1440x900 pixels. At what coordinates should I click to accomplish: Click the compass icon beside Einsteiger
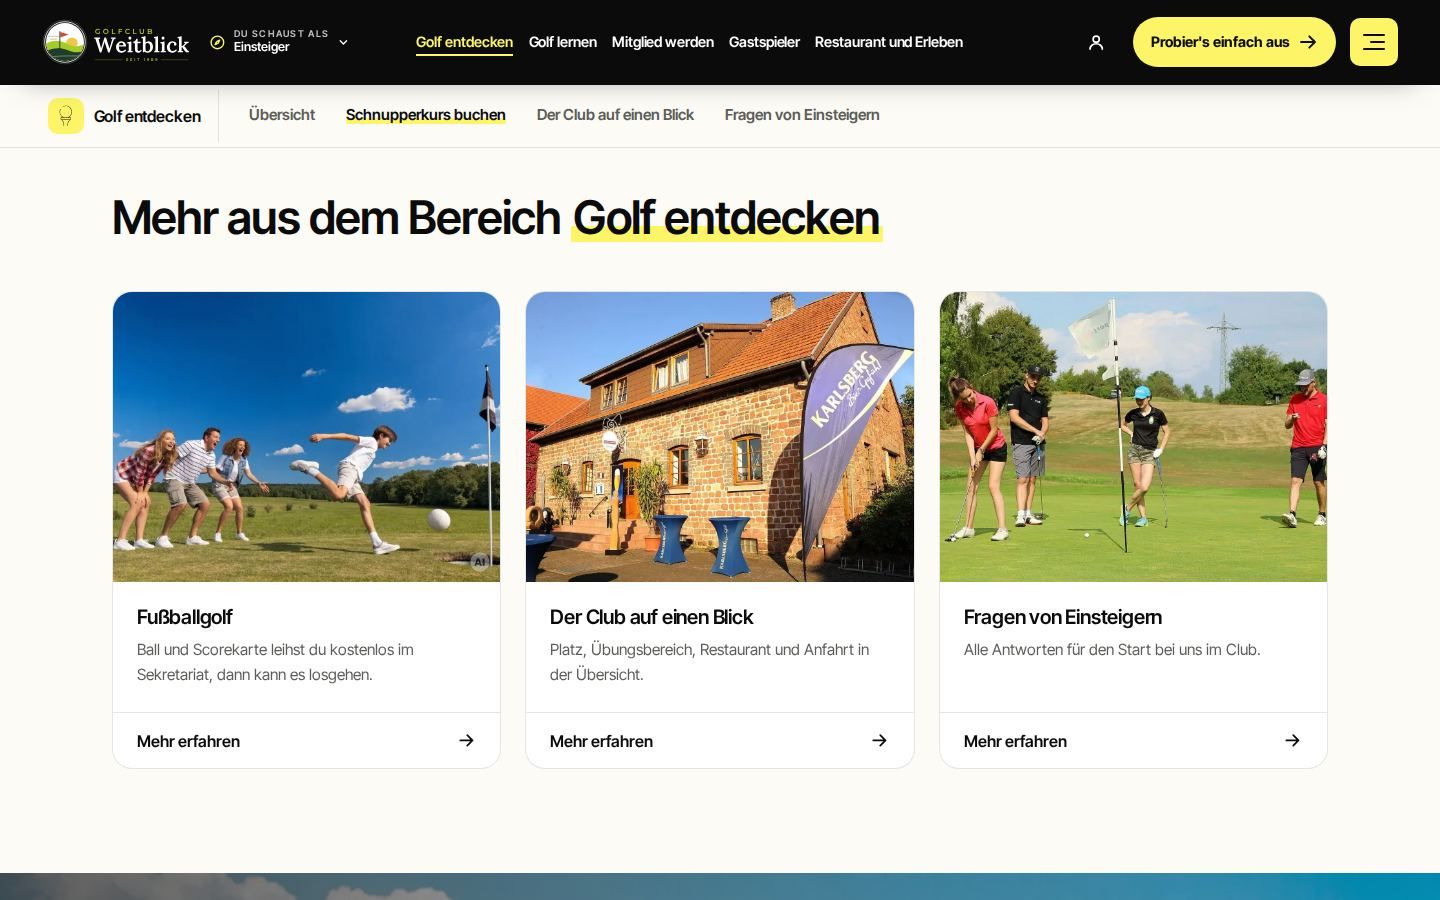[217, 42]
